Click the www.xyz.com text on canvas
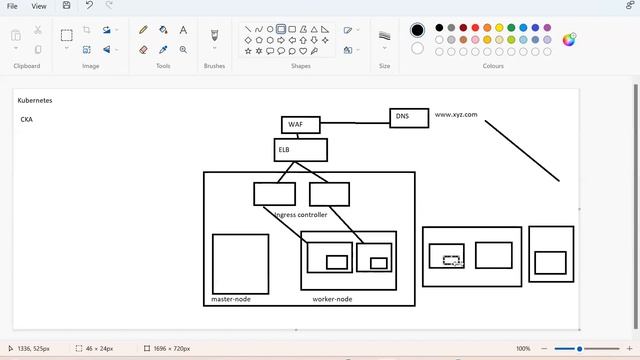This screenshot has height=360, width=640. coord(456,115)
